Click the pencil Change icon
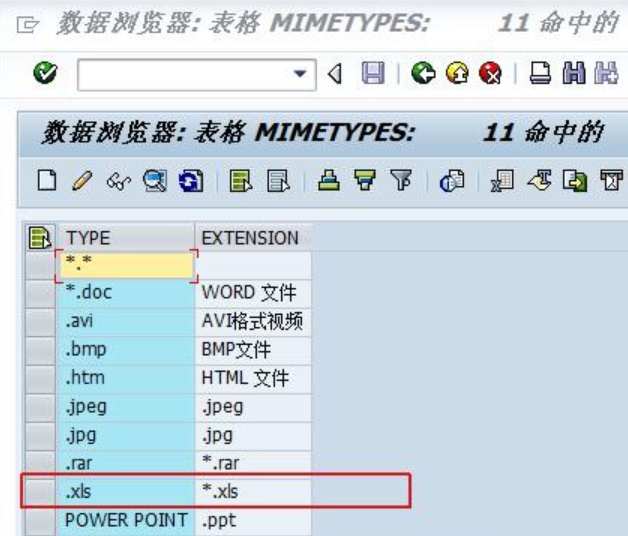628x536 pixels. 82,180
